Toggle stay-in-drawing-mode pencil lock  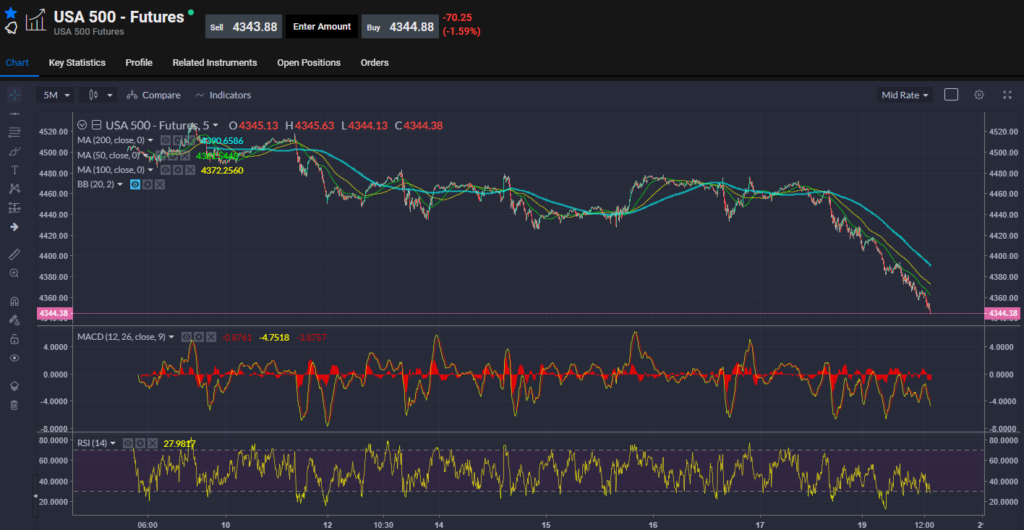14,320
